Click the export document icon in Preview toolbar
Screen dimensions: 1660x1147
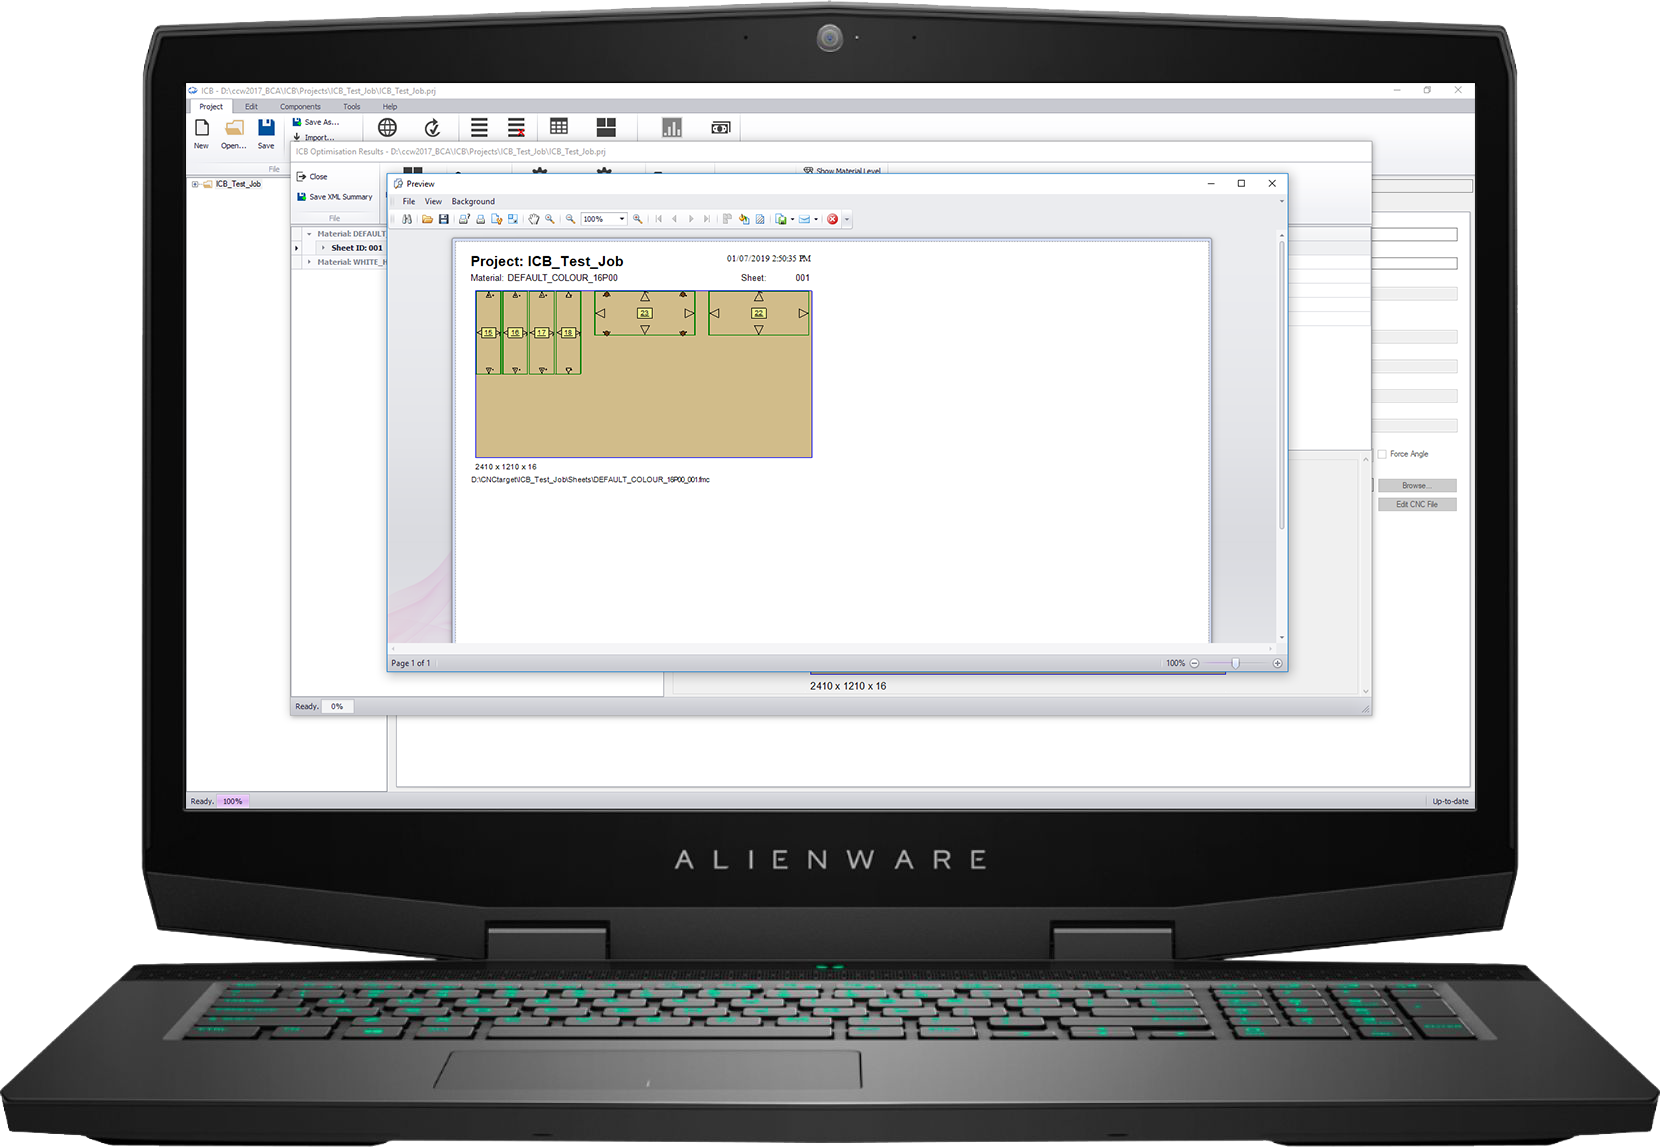[x=780, y=219]
